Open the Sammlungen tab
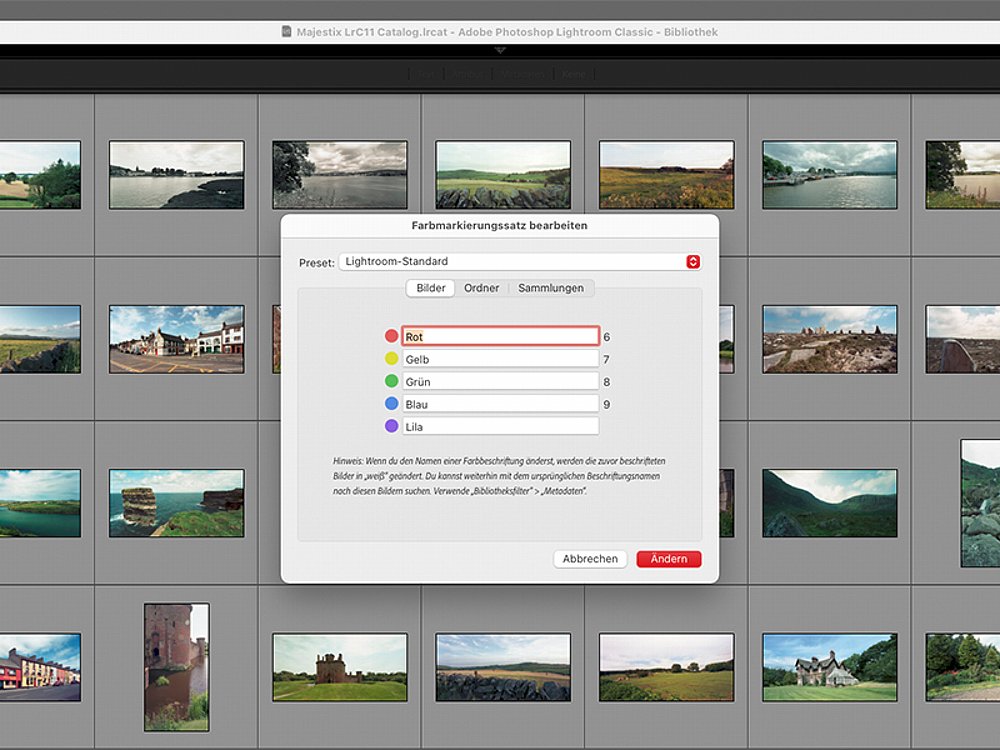Image resolution: width=1000 pixels, height=750 pixels. (551, 288)
